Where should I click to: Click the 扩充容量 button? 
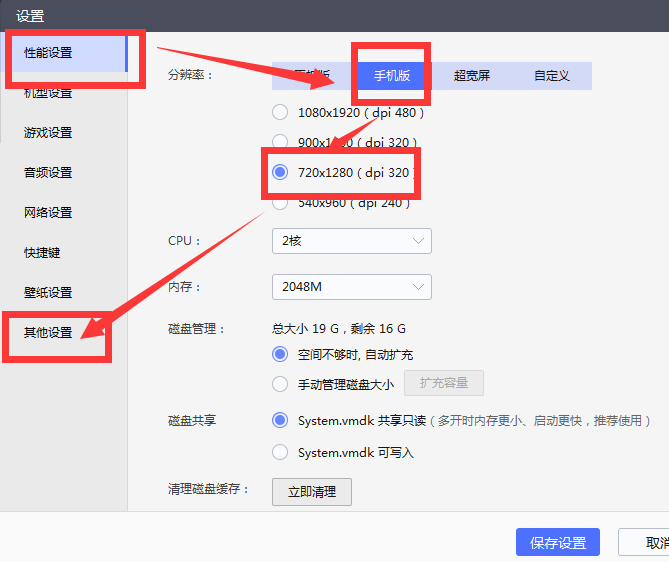pyautogui.click(x=443, y=383)
